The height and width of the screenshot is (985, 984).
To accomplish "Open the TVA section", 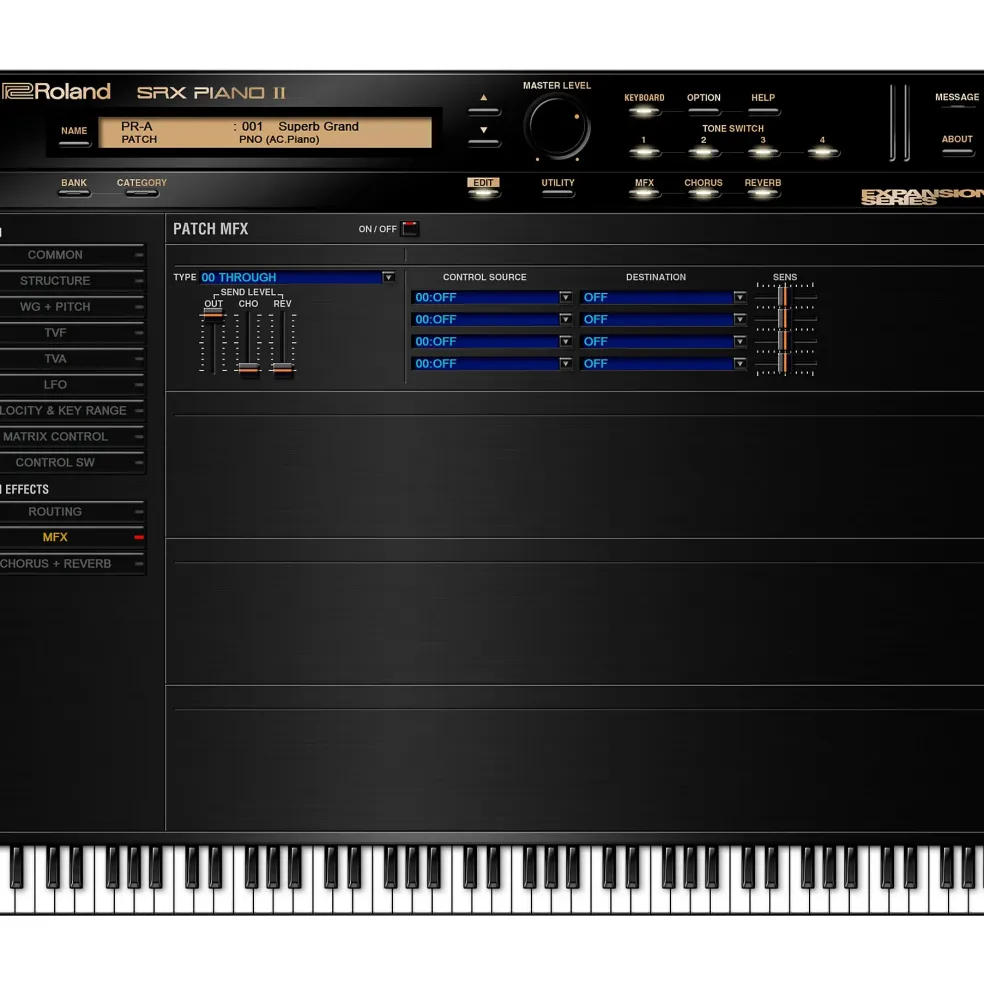I will 72,359.
